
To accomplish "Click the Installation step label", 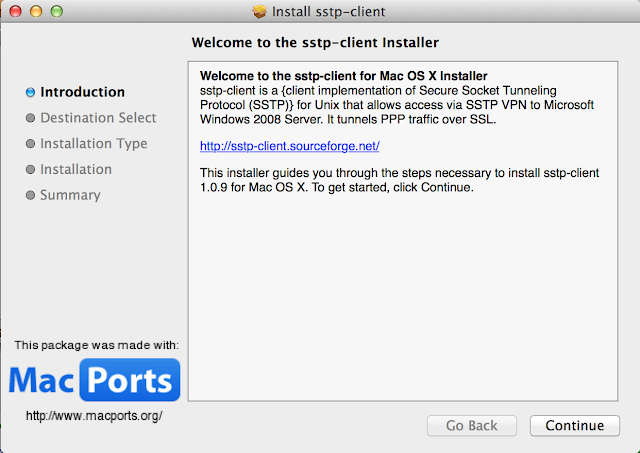I will click(x=76, y=170).
